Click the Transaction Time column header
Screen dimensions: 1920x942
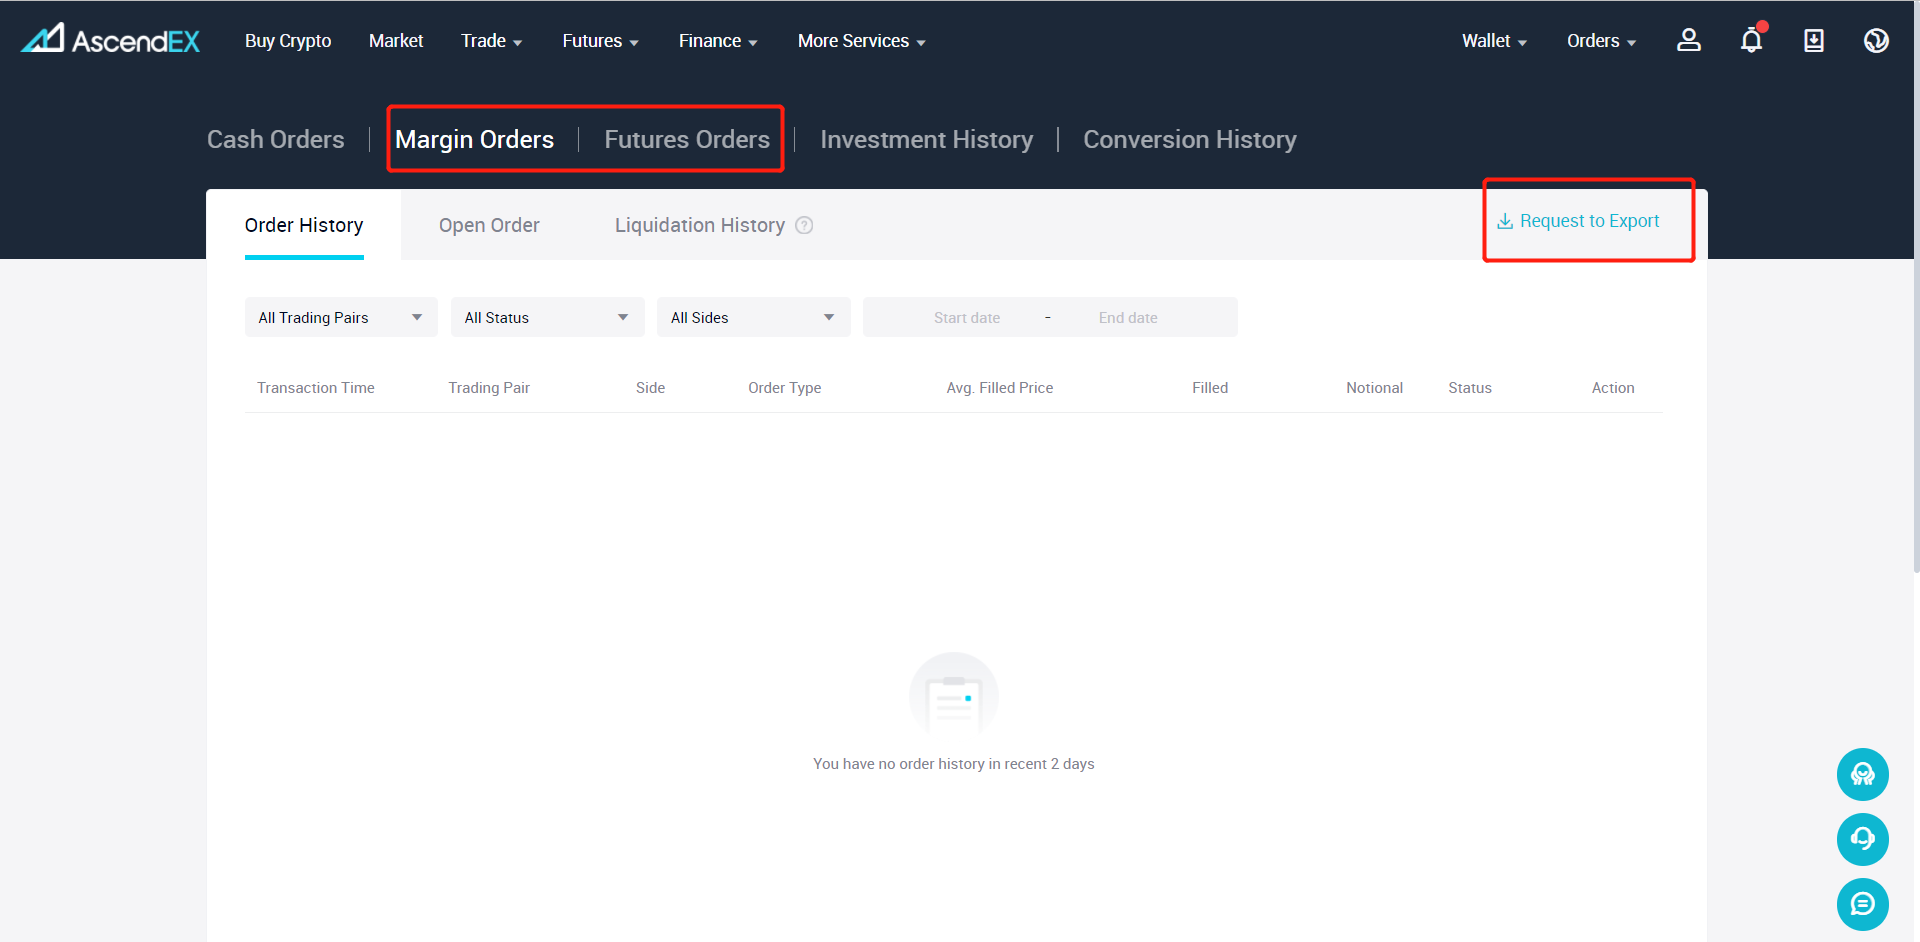click(x=316, y=388)
